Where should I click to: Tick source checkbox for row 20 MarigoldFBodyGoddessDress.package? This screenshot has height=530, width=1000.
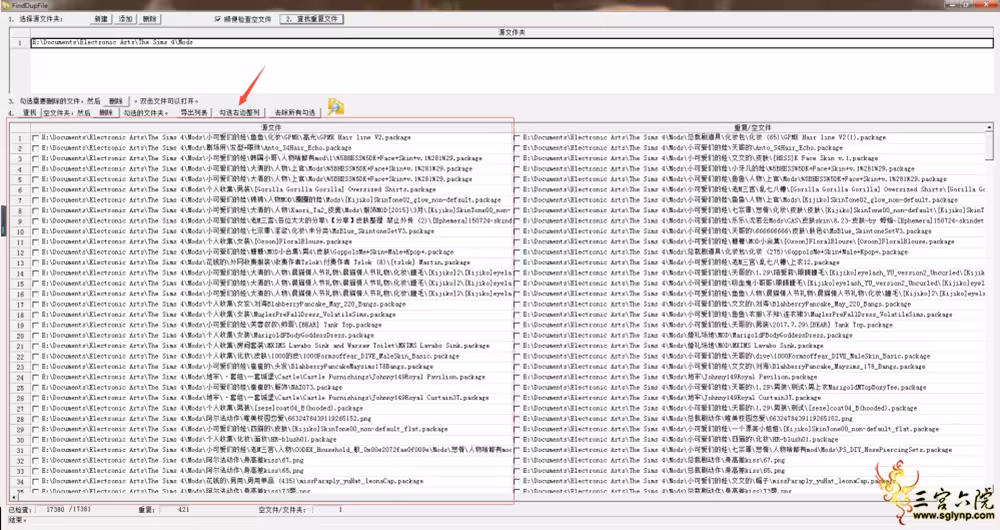pyautogui.click(x=36, y=335)
